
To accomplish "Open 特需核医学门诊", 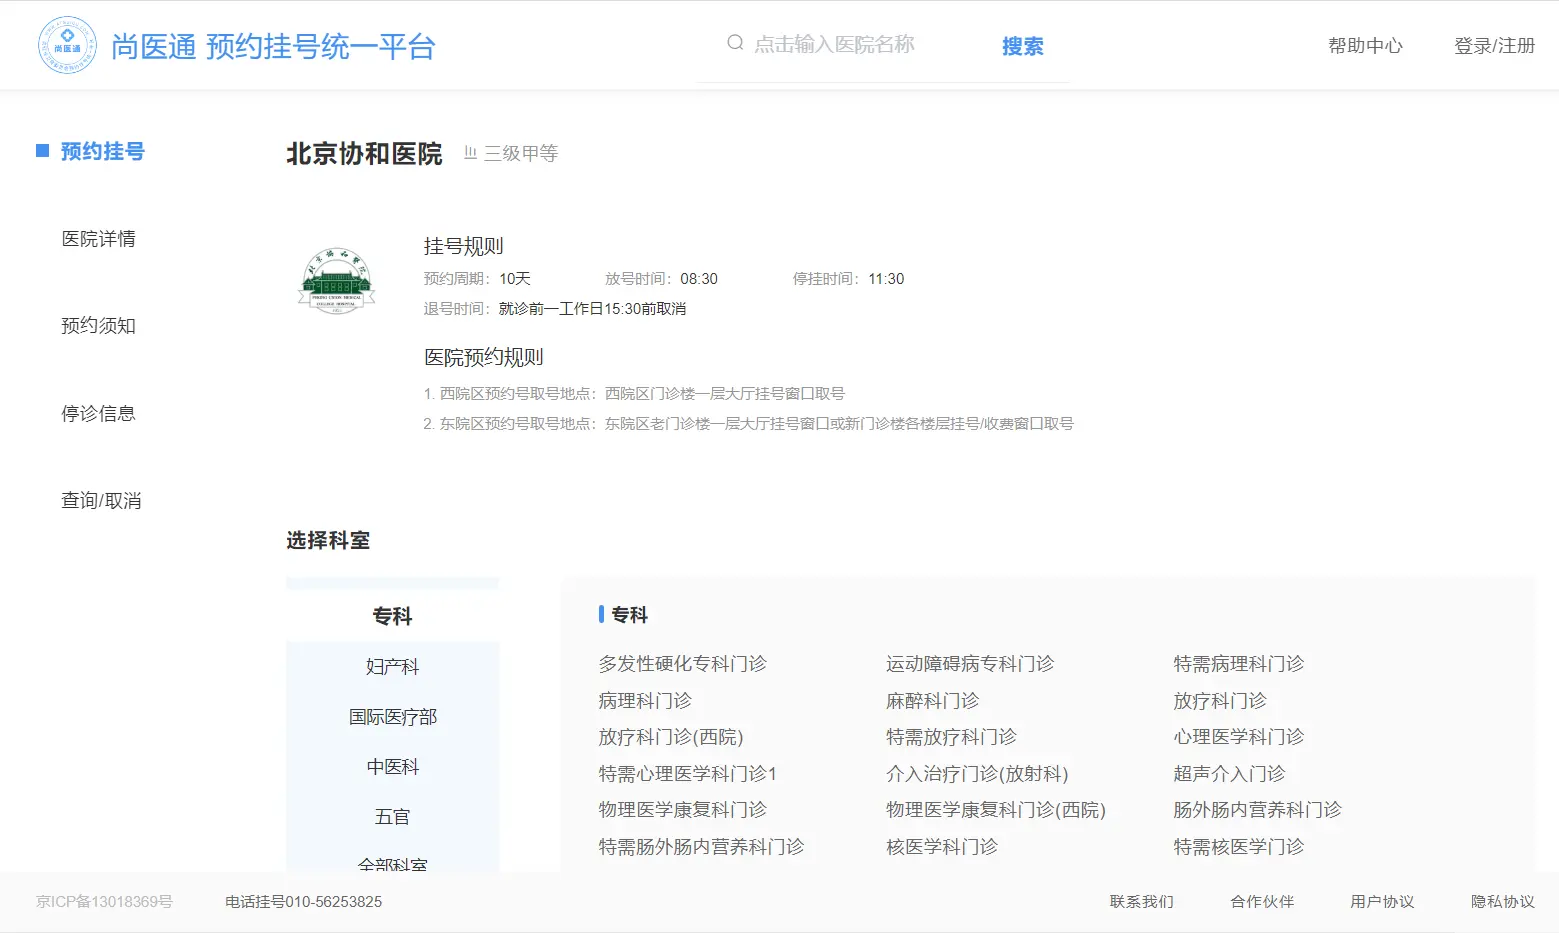I will click(1239, 847).
